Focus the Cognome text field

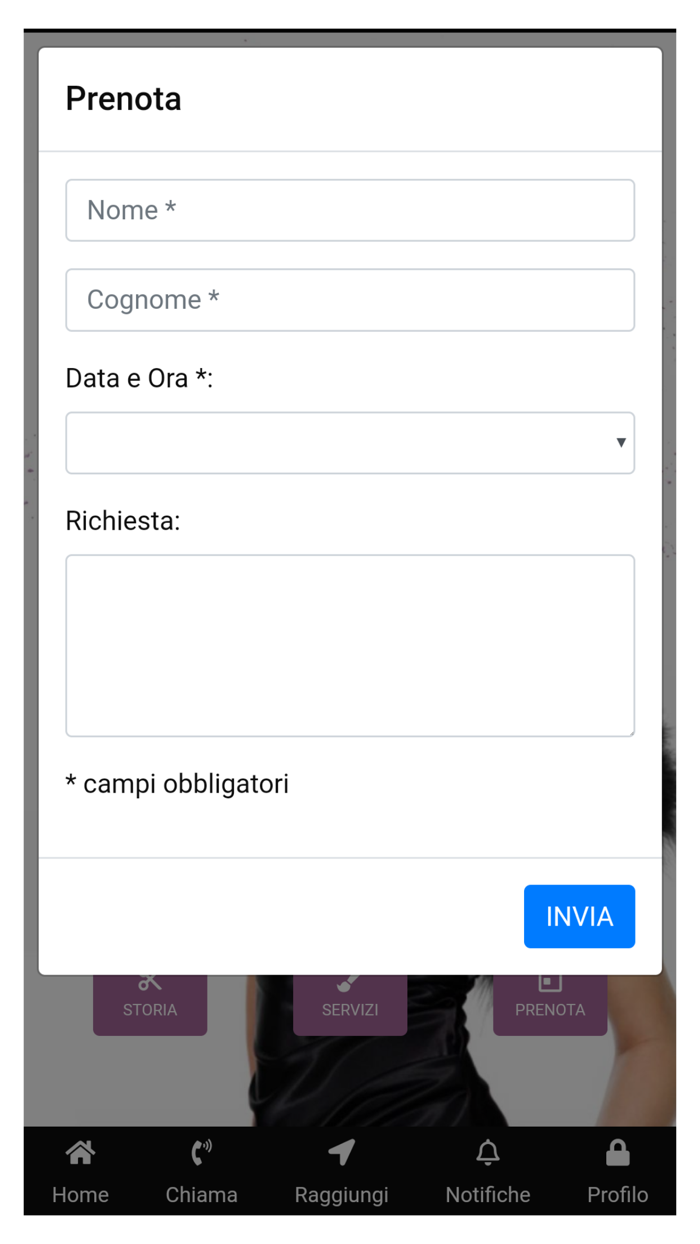(x=350, y=300)
